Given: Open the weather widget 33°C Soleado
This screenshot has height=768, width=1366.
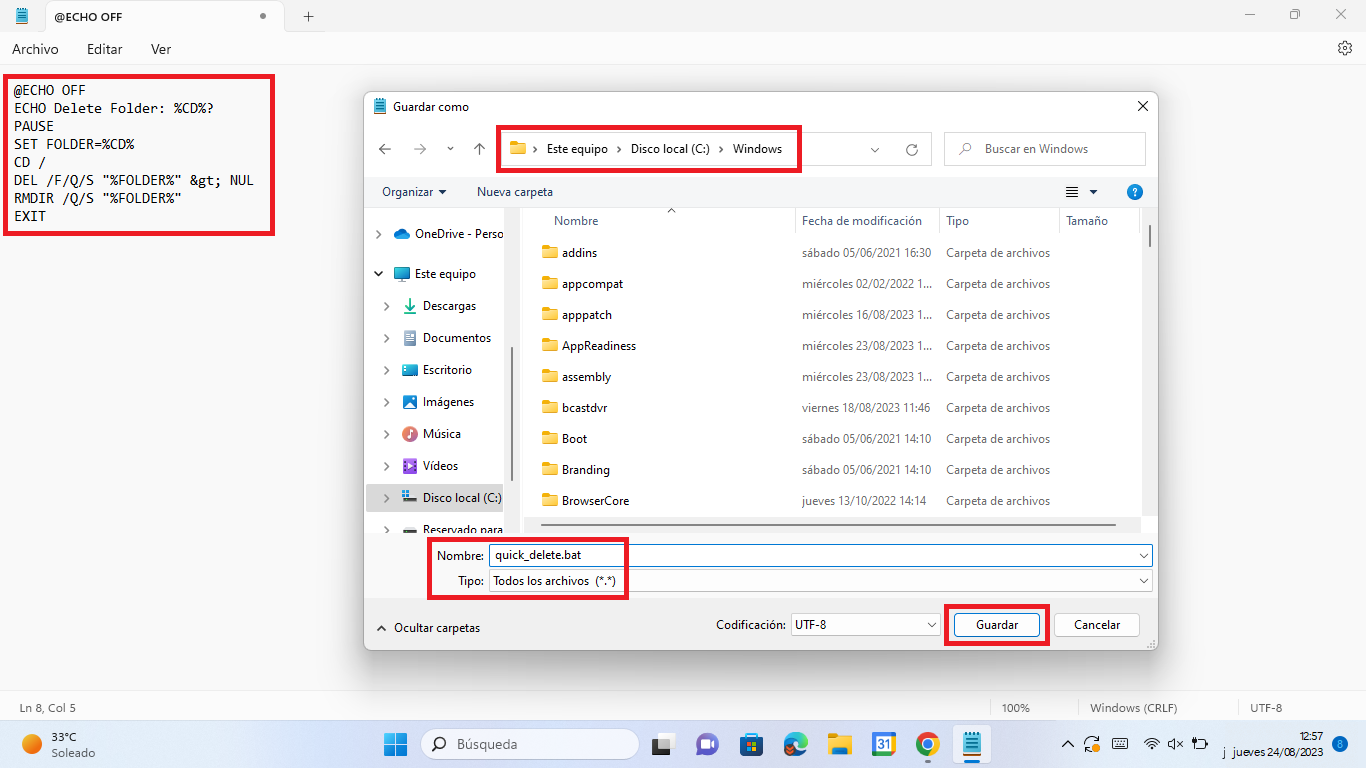Looking at the screenshot, I should pyautogui.click(x=60, y=744).
